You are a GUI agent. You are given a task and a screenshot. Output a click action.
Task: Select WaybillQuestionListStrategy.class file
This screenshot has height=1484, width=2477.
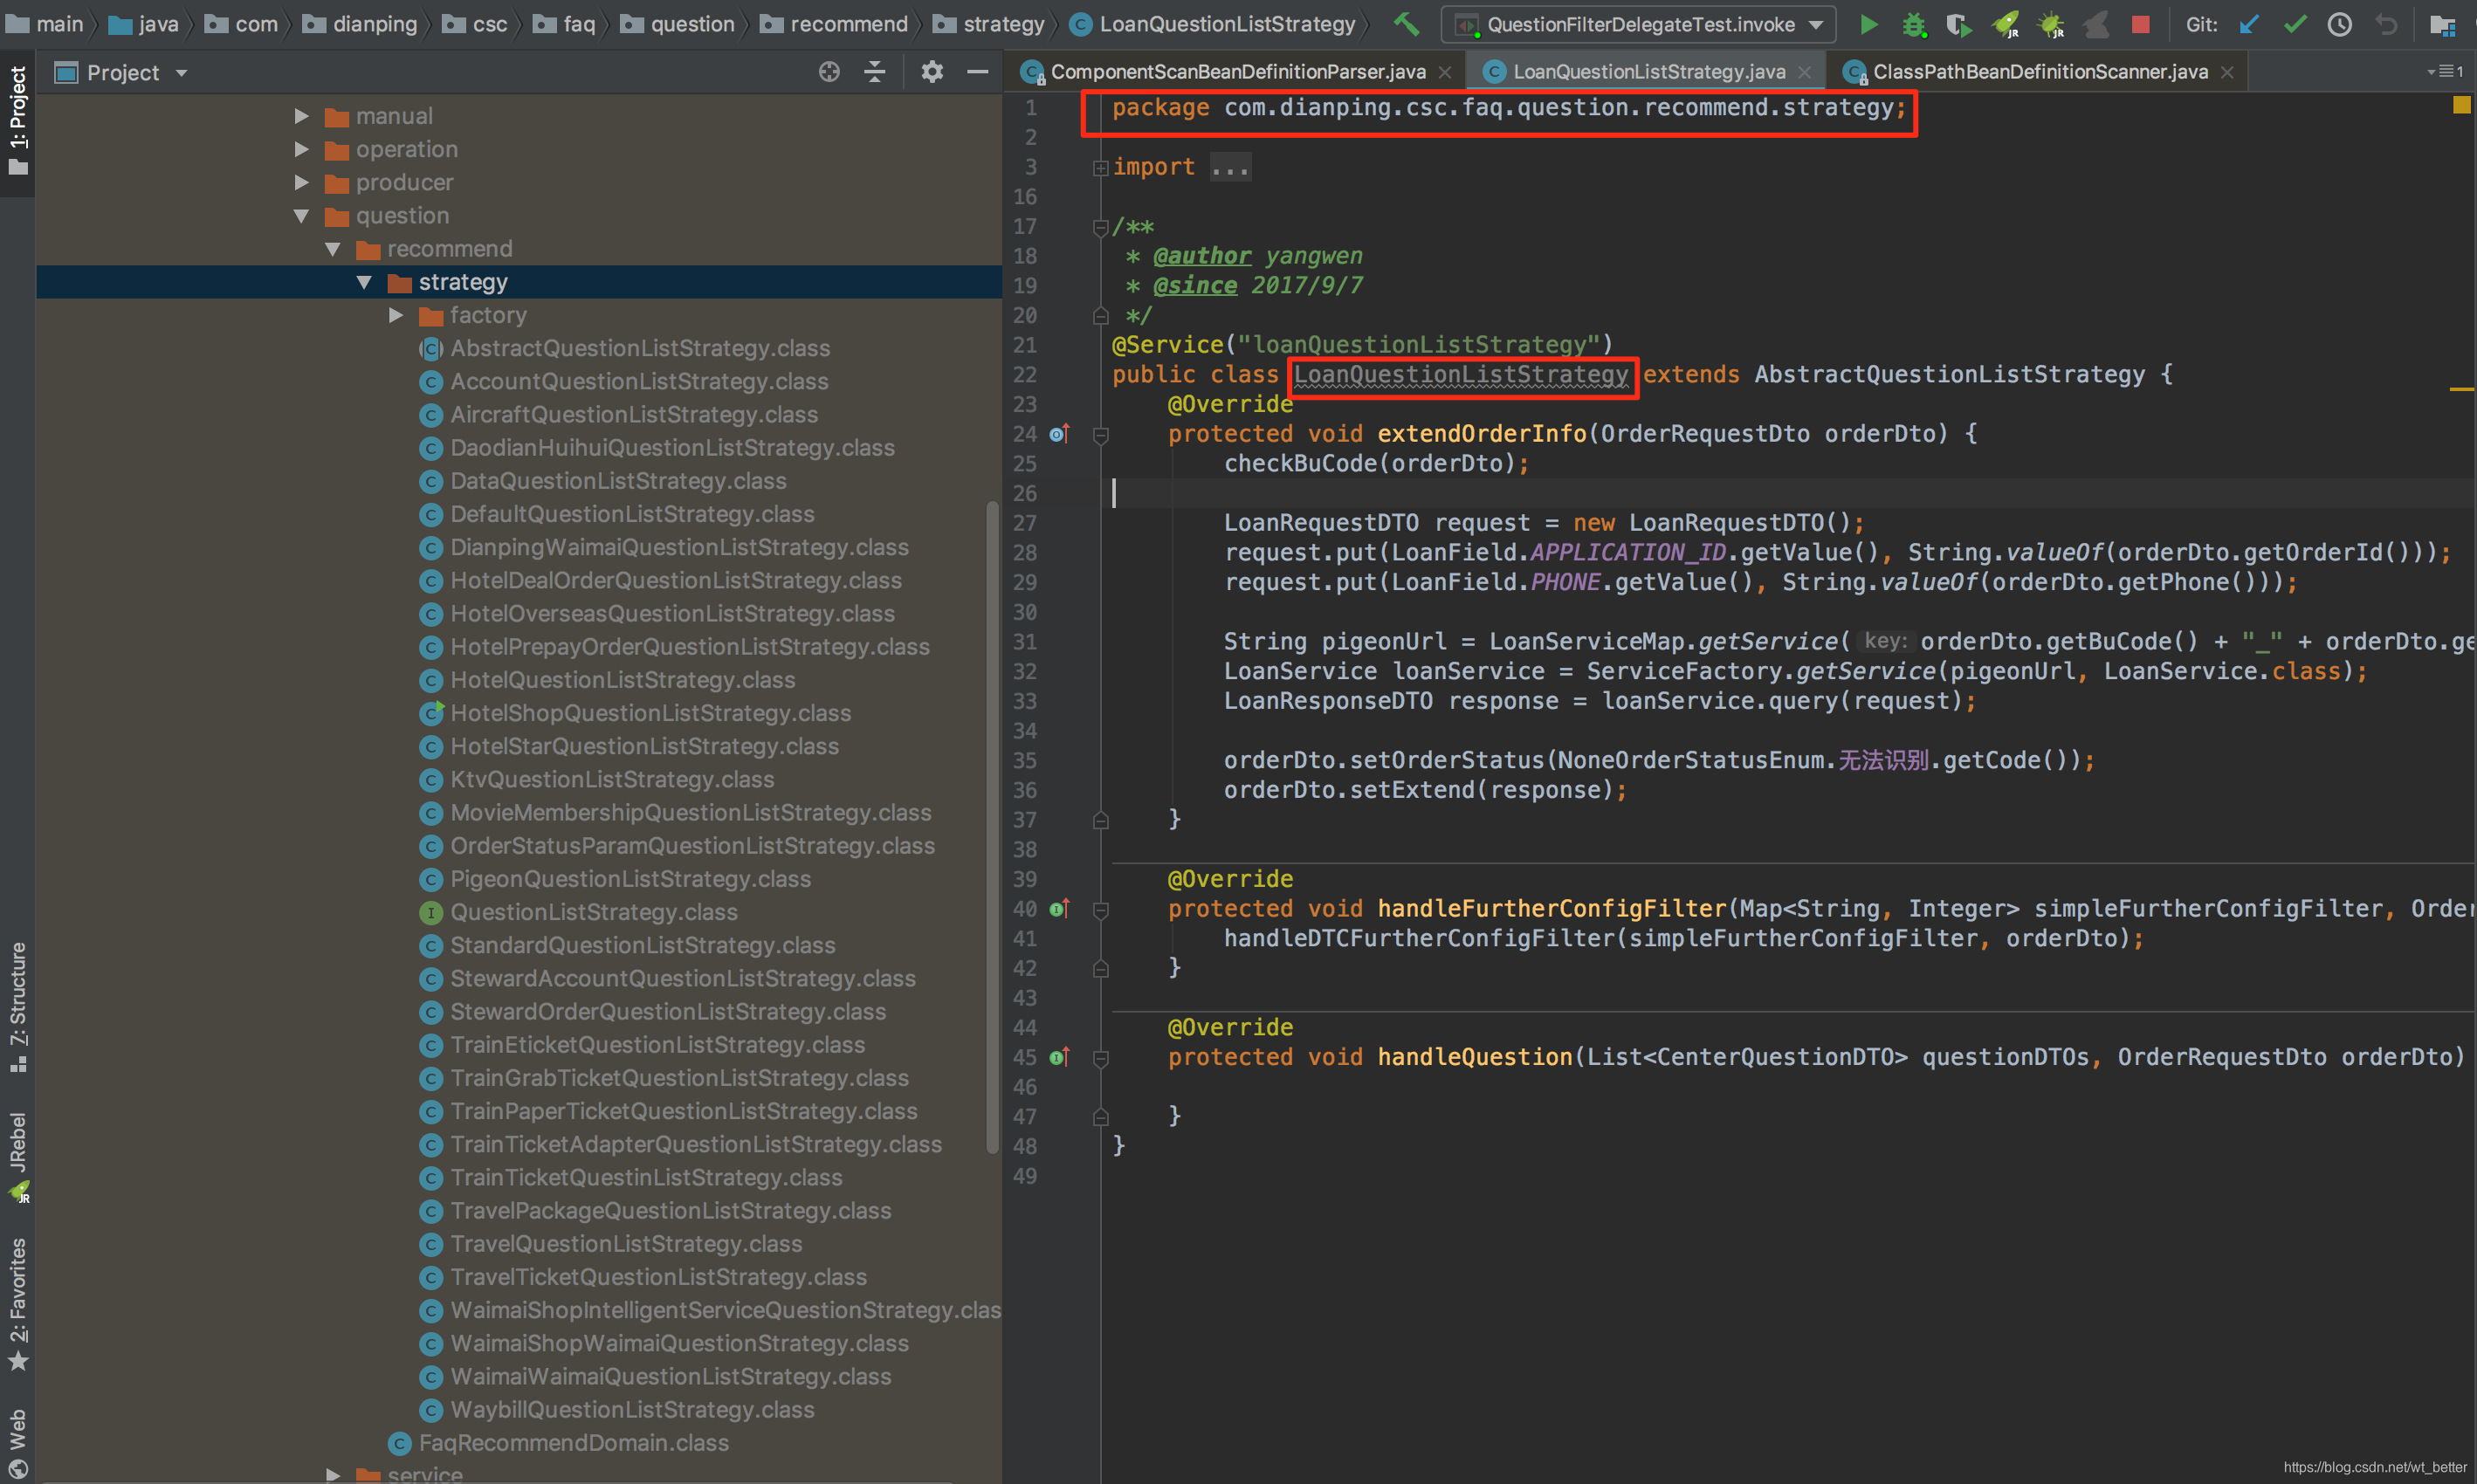pyautogui.click(x=632, y=1410)
